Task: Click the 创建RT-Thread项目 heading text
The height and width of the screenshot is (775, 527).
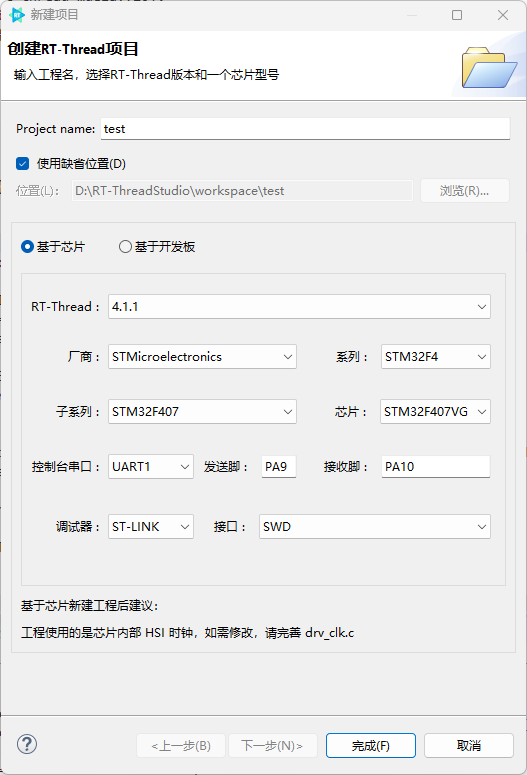Action: 73,49
